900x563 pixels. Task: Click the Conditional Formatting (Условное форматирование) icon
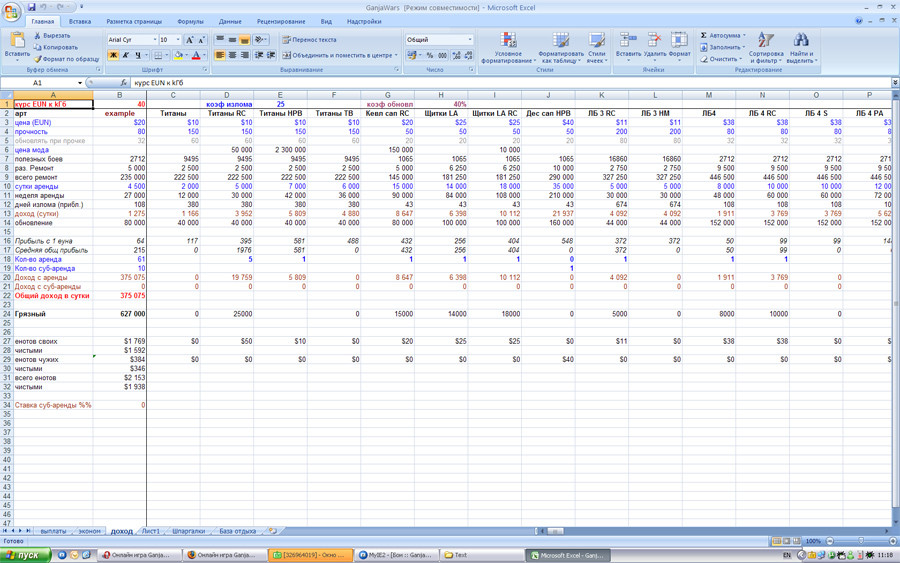click(508, 40)
